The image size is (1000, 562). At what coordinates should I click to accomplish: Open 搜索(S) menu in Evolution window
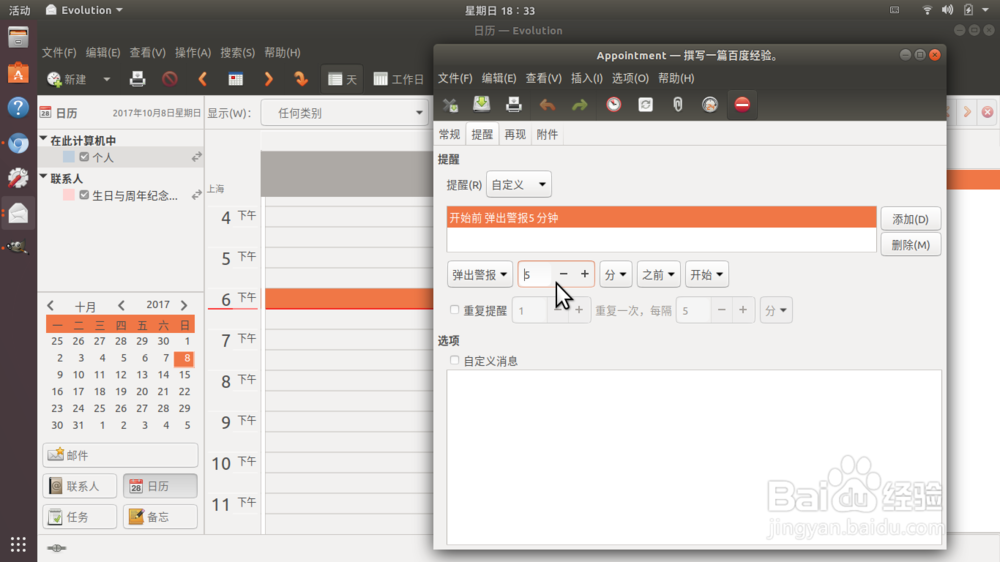pos(237,53)
